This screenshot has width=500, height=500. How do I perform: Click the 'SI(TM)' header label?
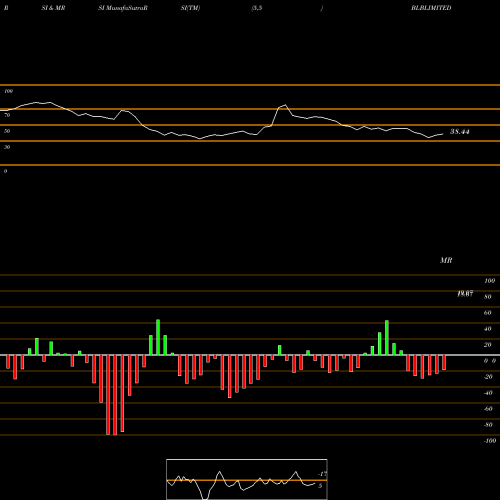190,8
